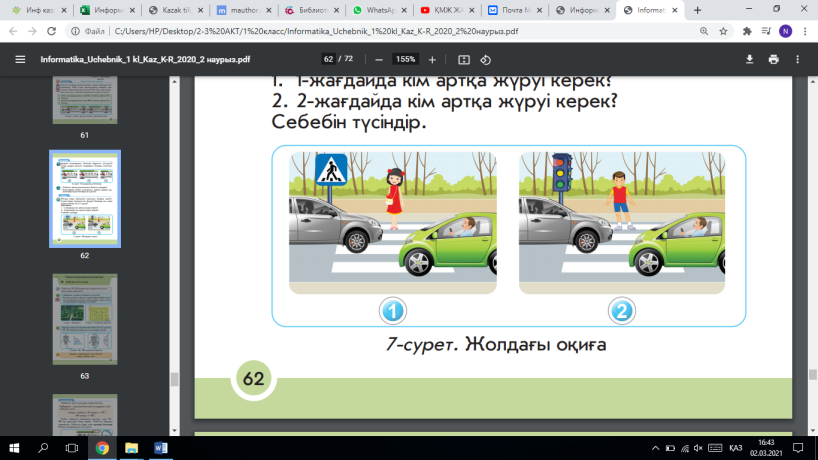Switch input language ҚАЗ
818x460 pixels.
coord(736,448)
